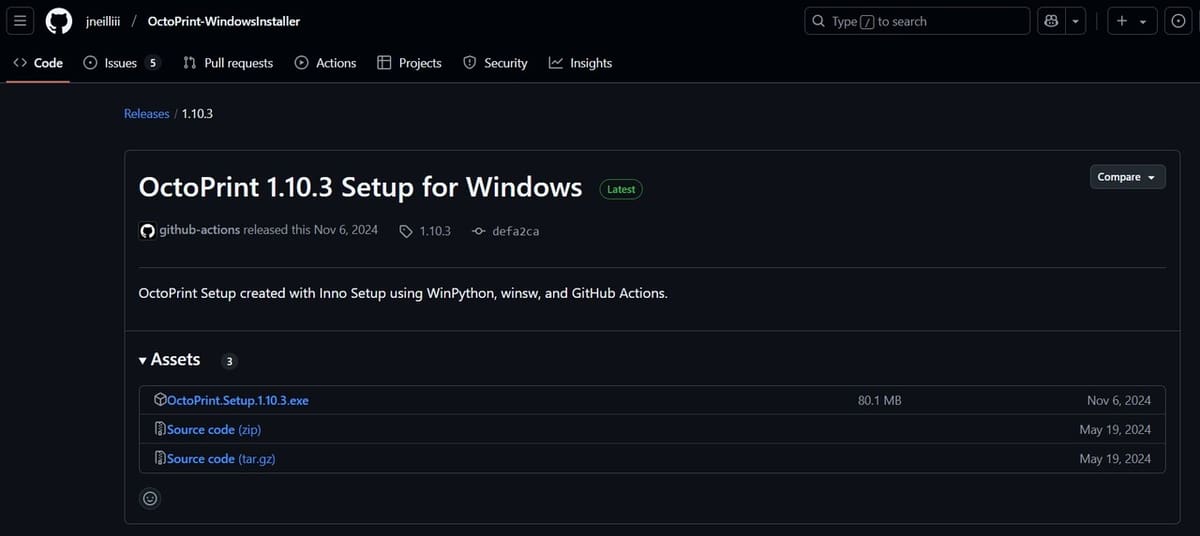Image resolution: width=1200 pixels, height=536 pixels.
Task: Click the search input field
Action: pos(917,21)
